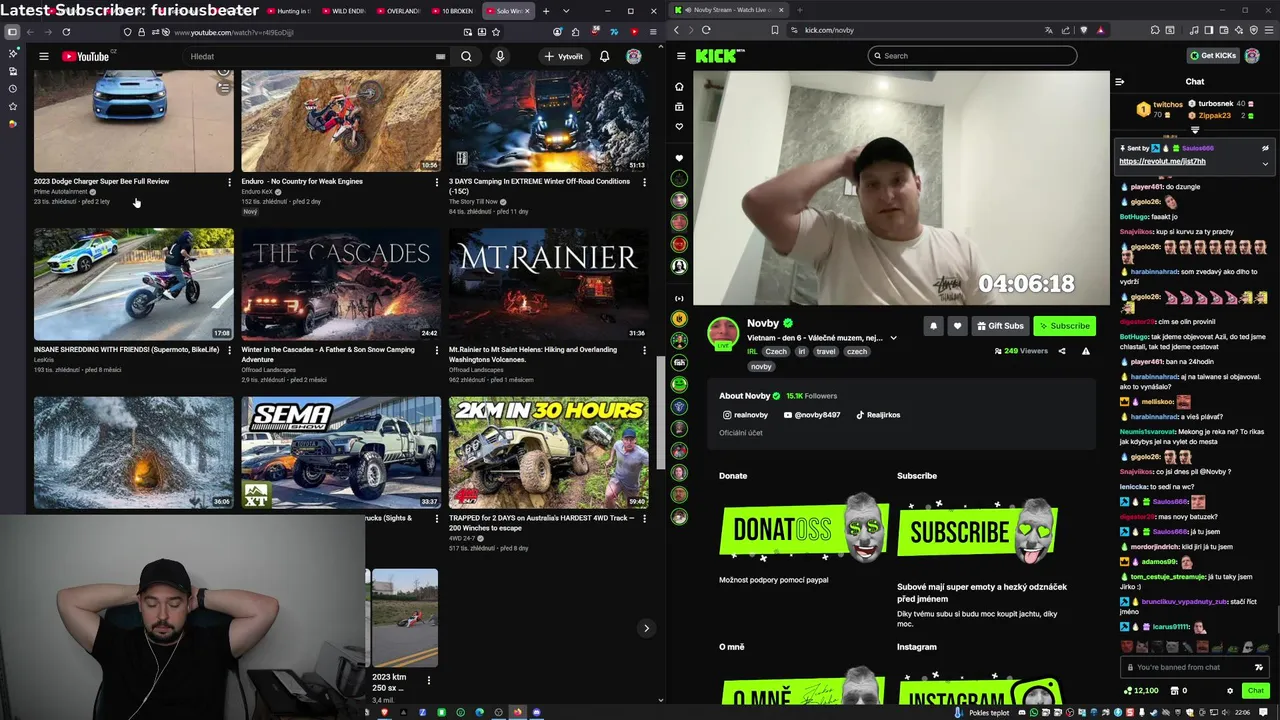
Task: Click the YouTube logo to go home
Action: [86, 56]
